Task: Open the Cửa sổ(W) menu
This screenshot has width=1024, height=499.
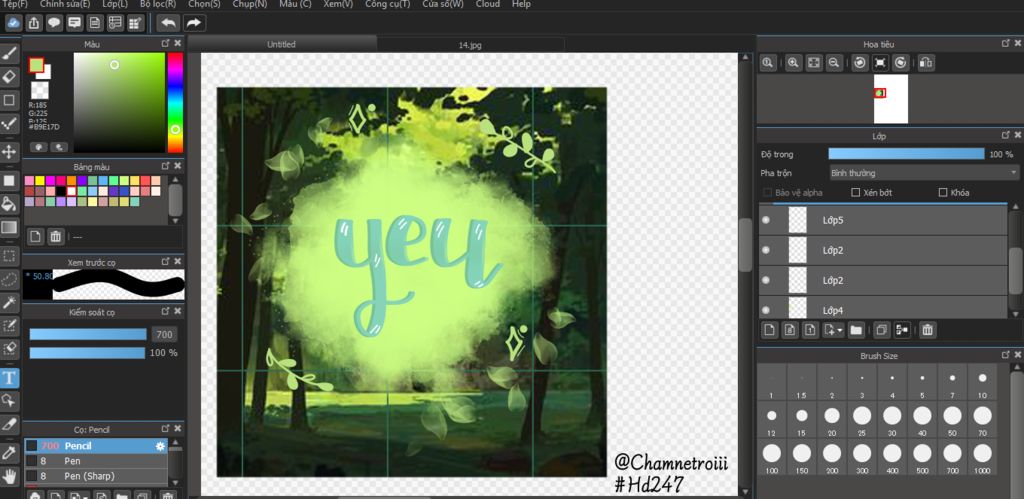Action: [x=443, y=4]
